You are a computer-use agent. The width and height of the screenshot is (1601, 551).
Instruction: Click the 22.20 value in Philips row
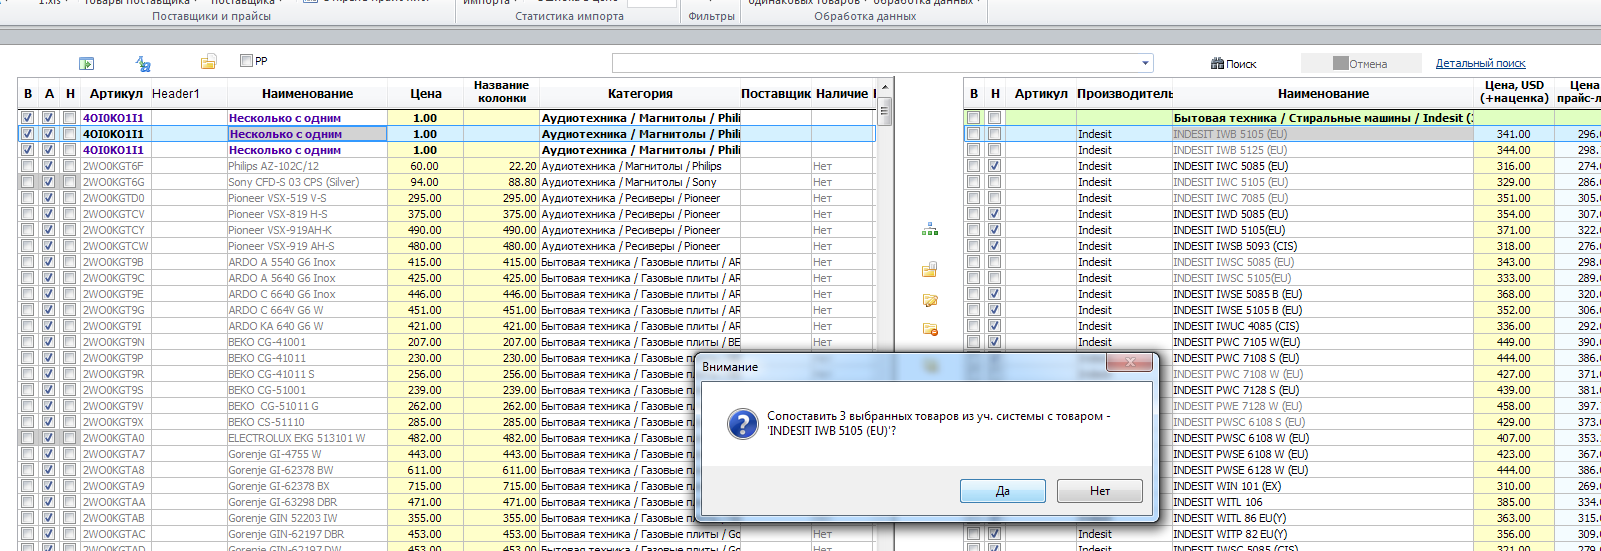click(x=501, y=166)
